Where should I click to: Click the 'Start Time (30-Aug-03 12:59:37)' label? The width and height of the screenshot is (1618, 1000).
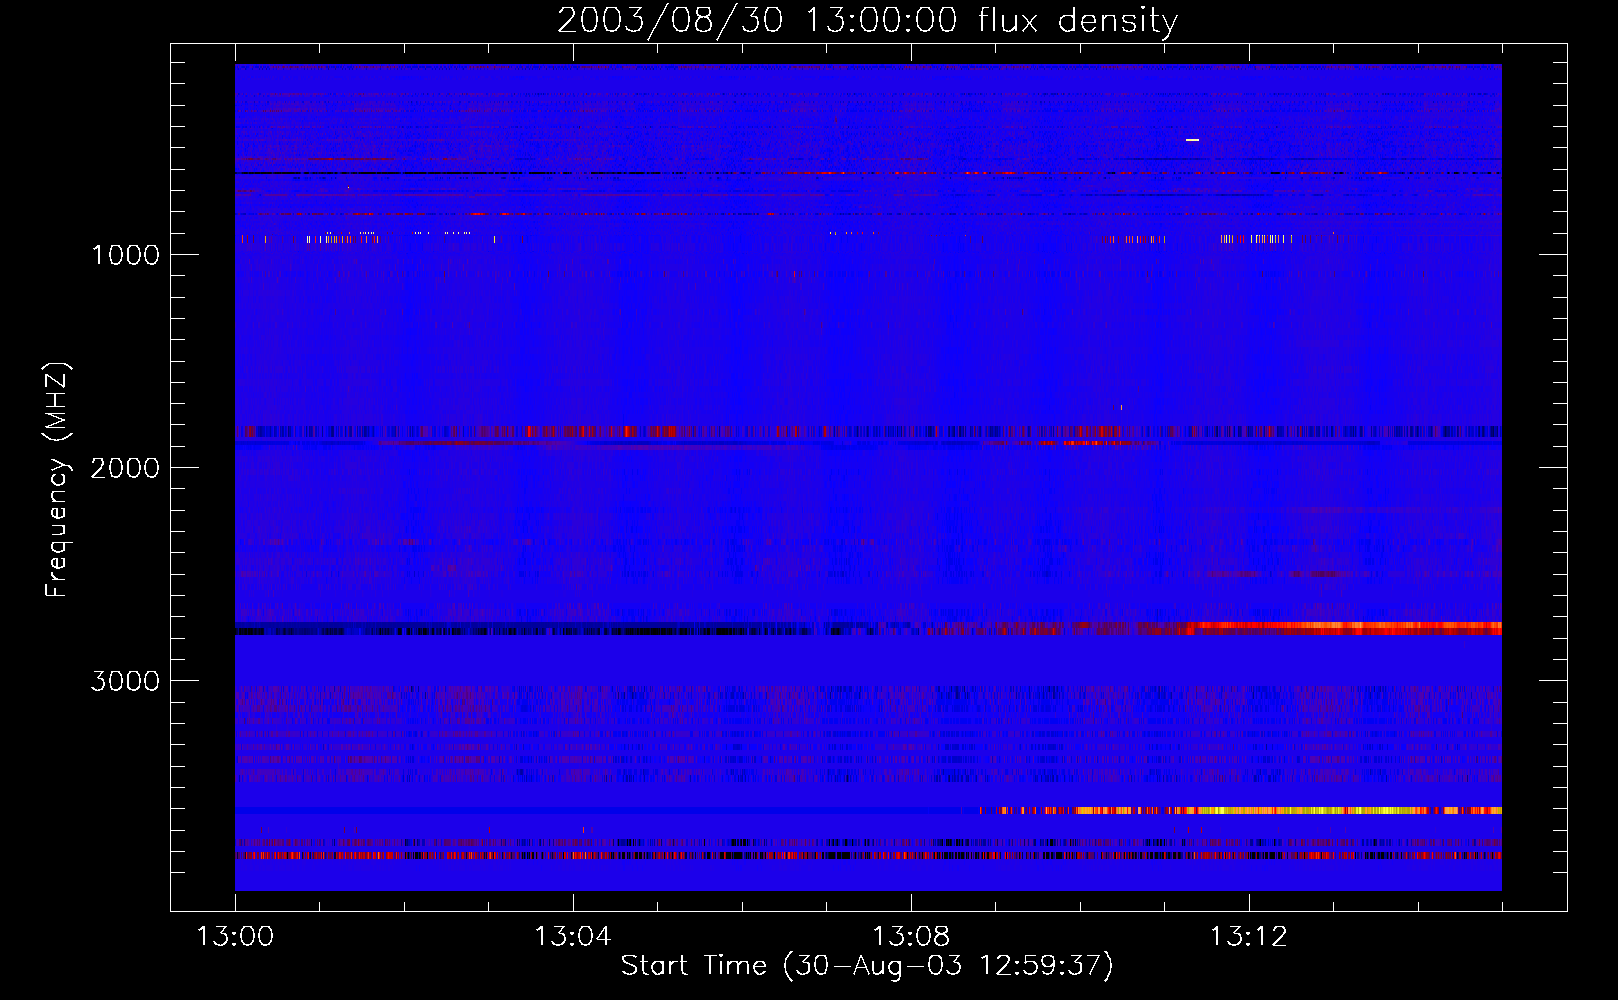pos(867,966)
